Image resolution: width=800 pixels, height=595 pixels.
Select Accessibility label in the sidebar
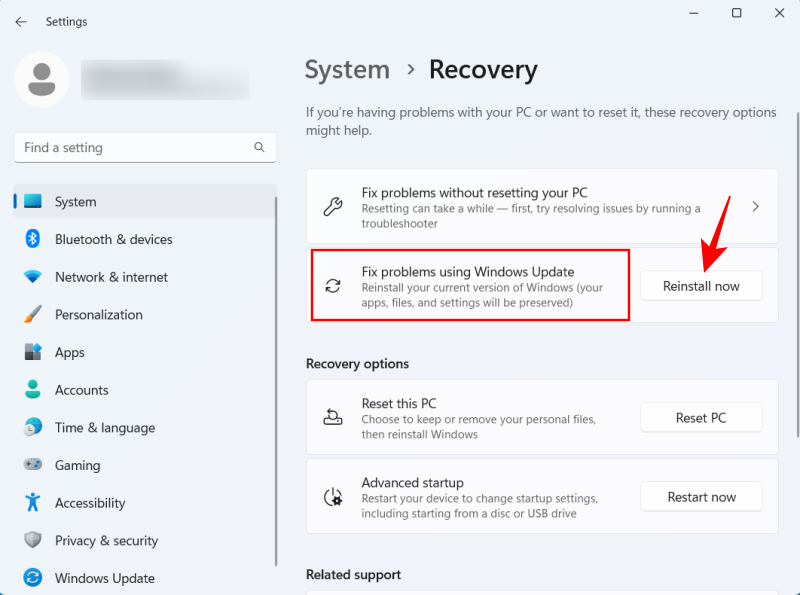[90, 503]
